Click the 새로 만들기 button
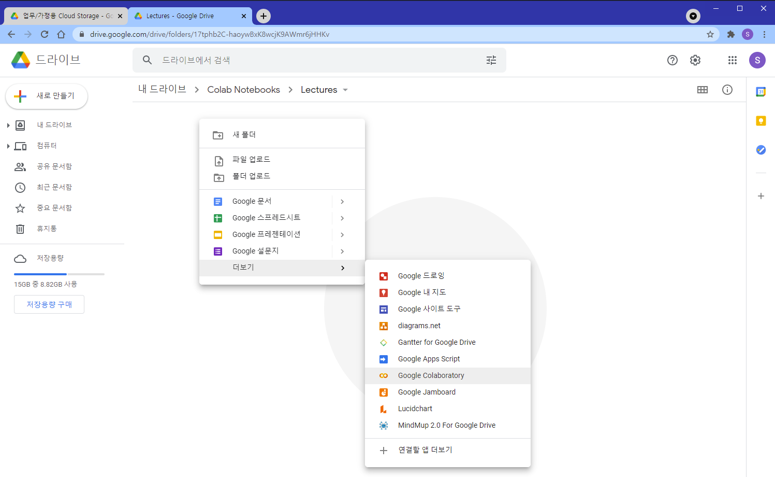Viewport: 775px width, 477px height. tap(46, 96)
